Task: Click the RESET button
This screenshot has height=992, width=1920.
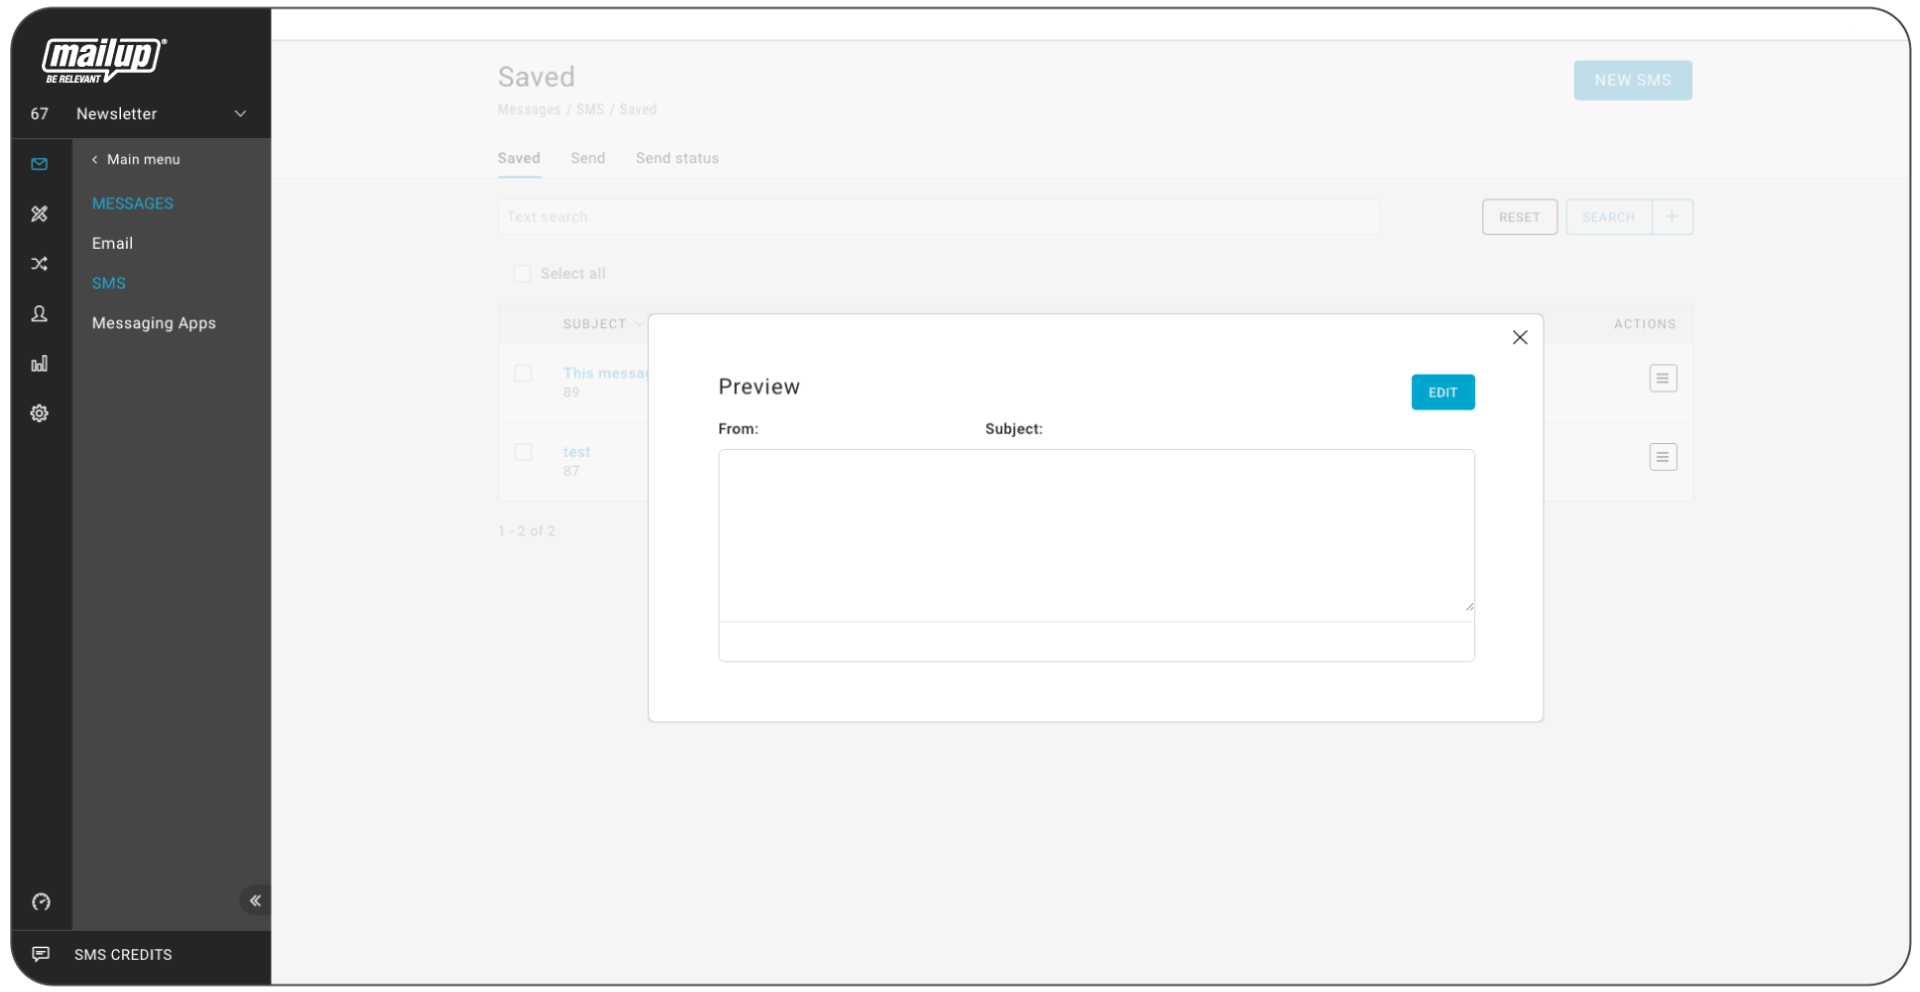Action: coord(1519,217)
